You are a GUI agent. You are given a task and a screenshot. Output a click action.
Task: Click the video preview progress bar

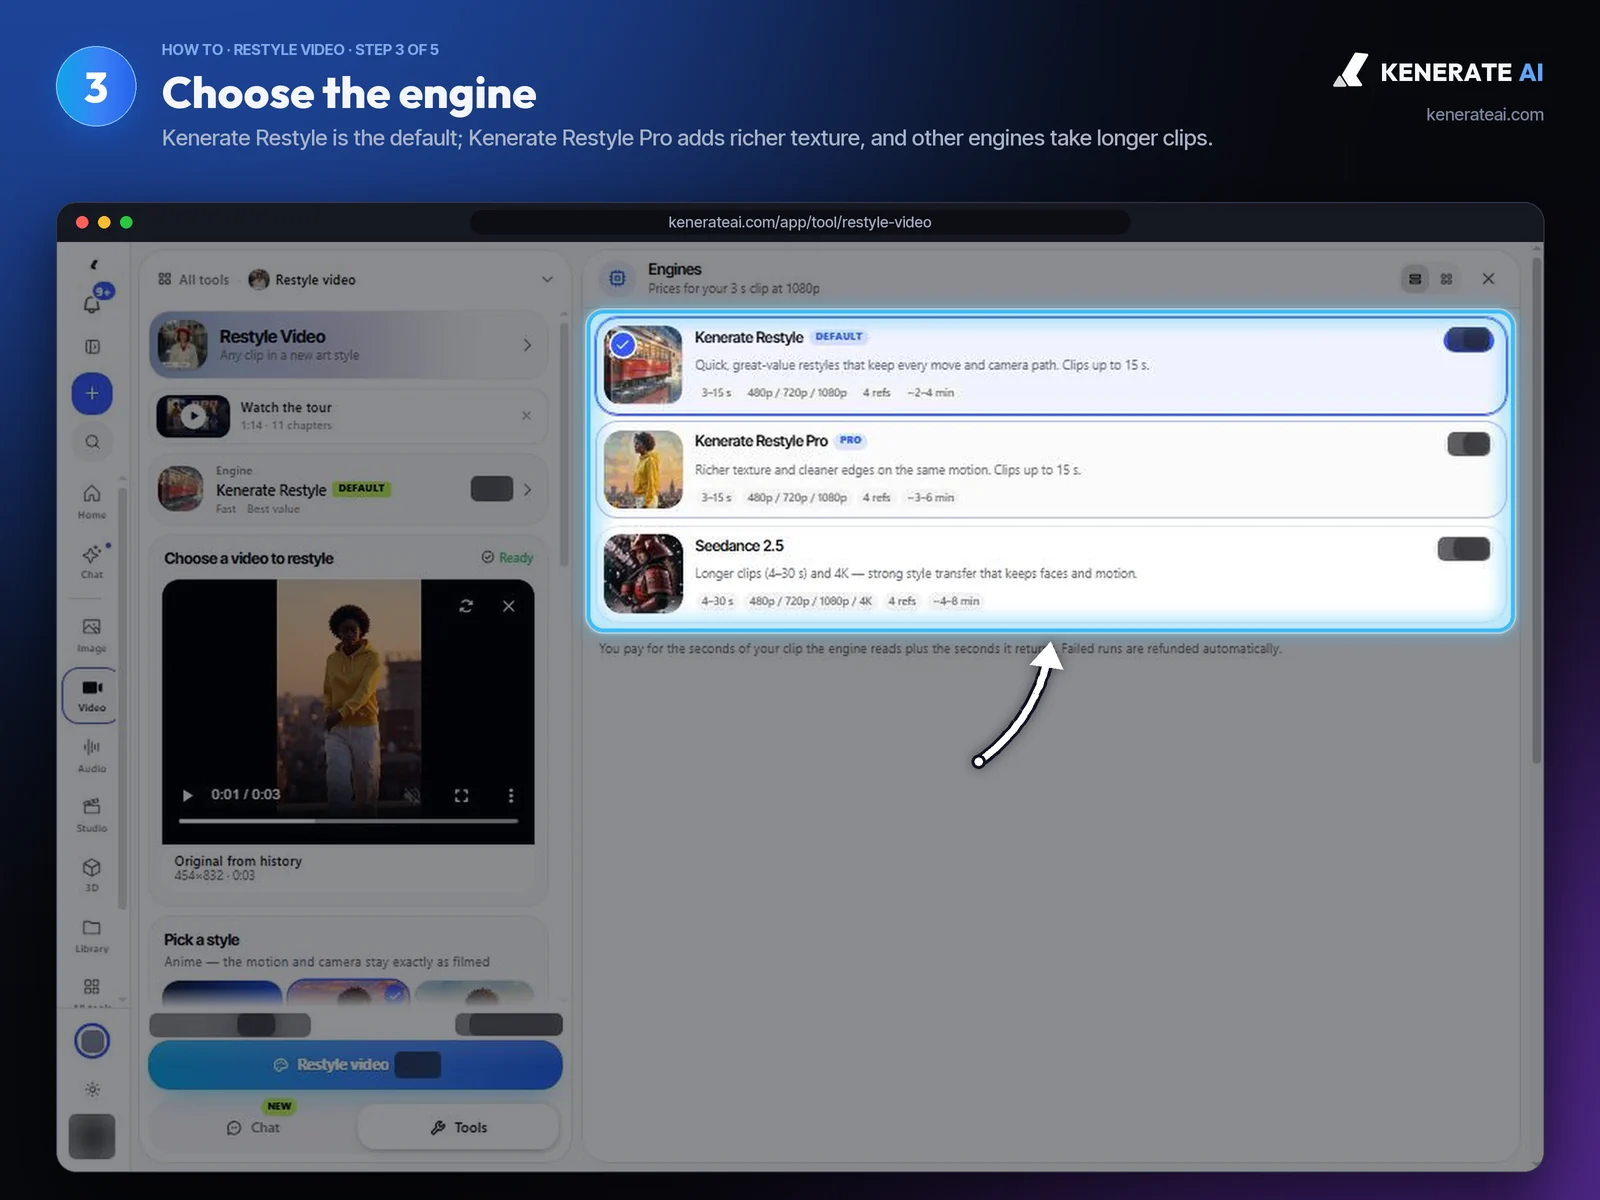348,821
